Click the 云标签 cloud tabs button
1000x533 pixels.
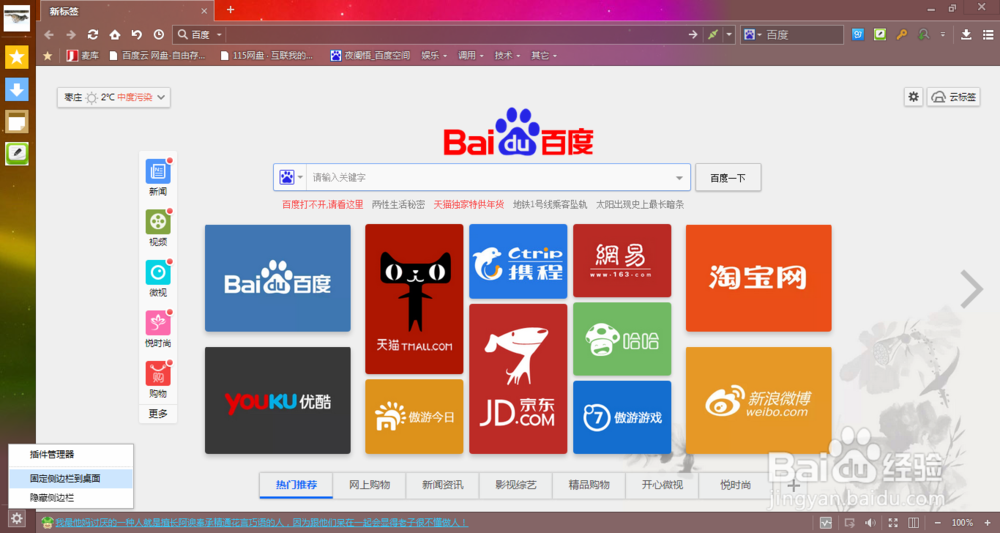click(x=953, y=97)
